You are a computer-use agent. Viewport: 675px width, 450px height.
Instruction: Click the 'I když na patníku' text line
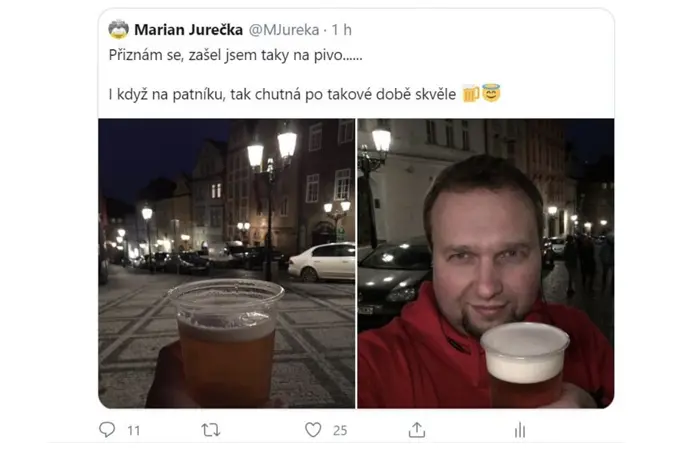point(282,94)
